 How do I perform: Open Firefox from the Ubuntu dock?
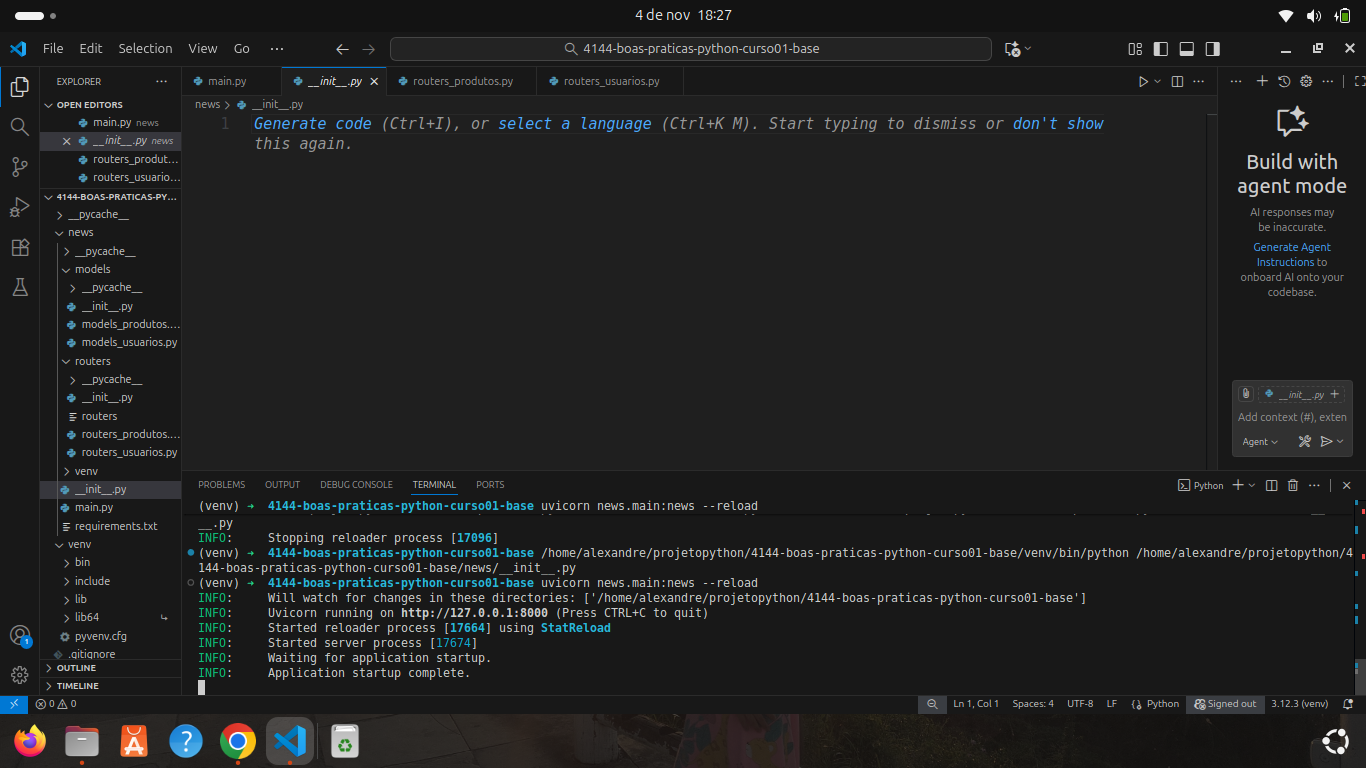click(30, 741)
